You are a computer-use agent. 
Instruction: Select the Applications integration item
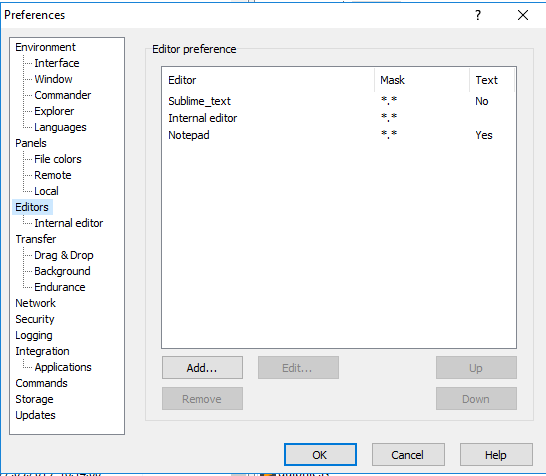click(x=63, y=367)
